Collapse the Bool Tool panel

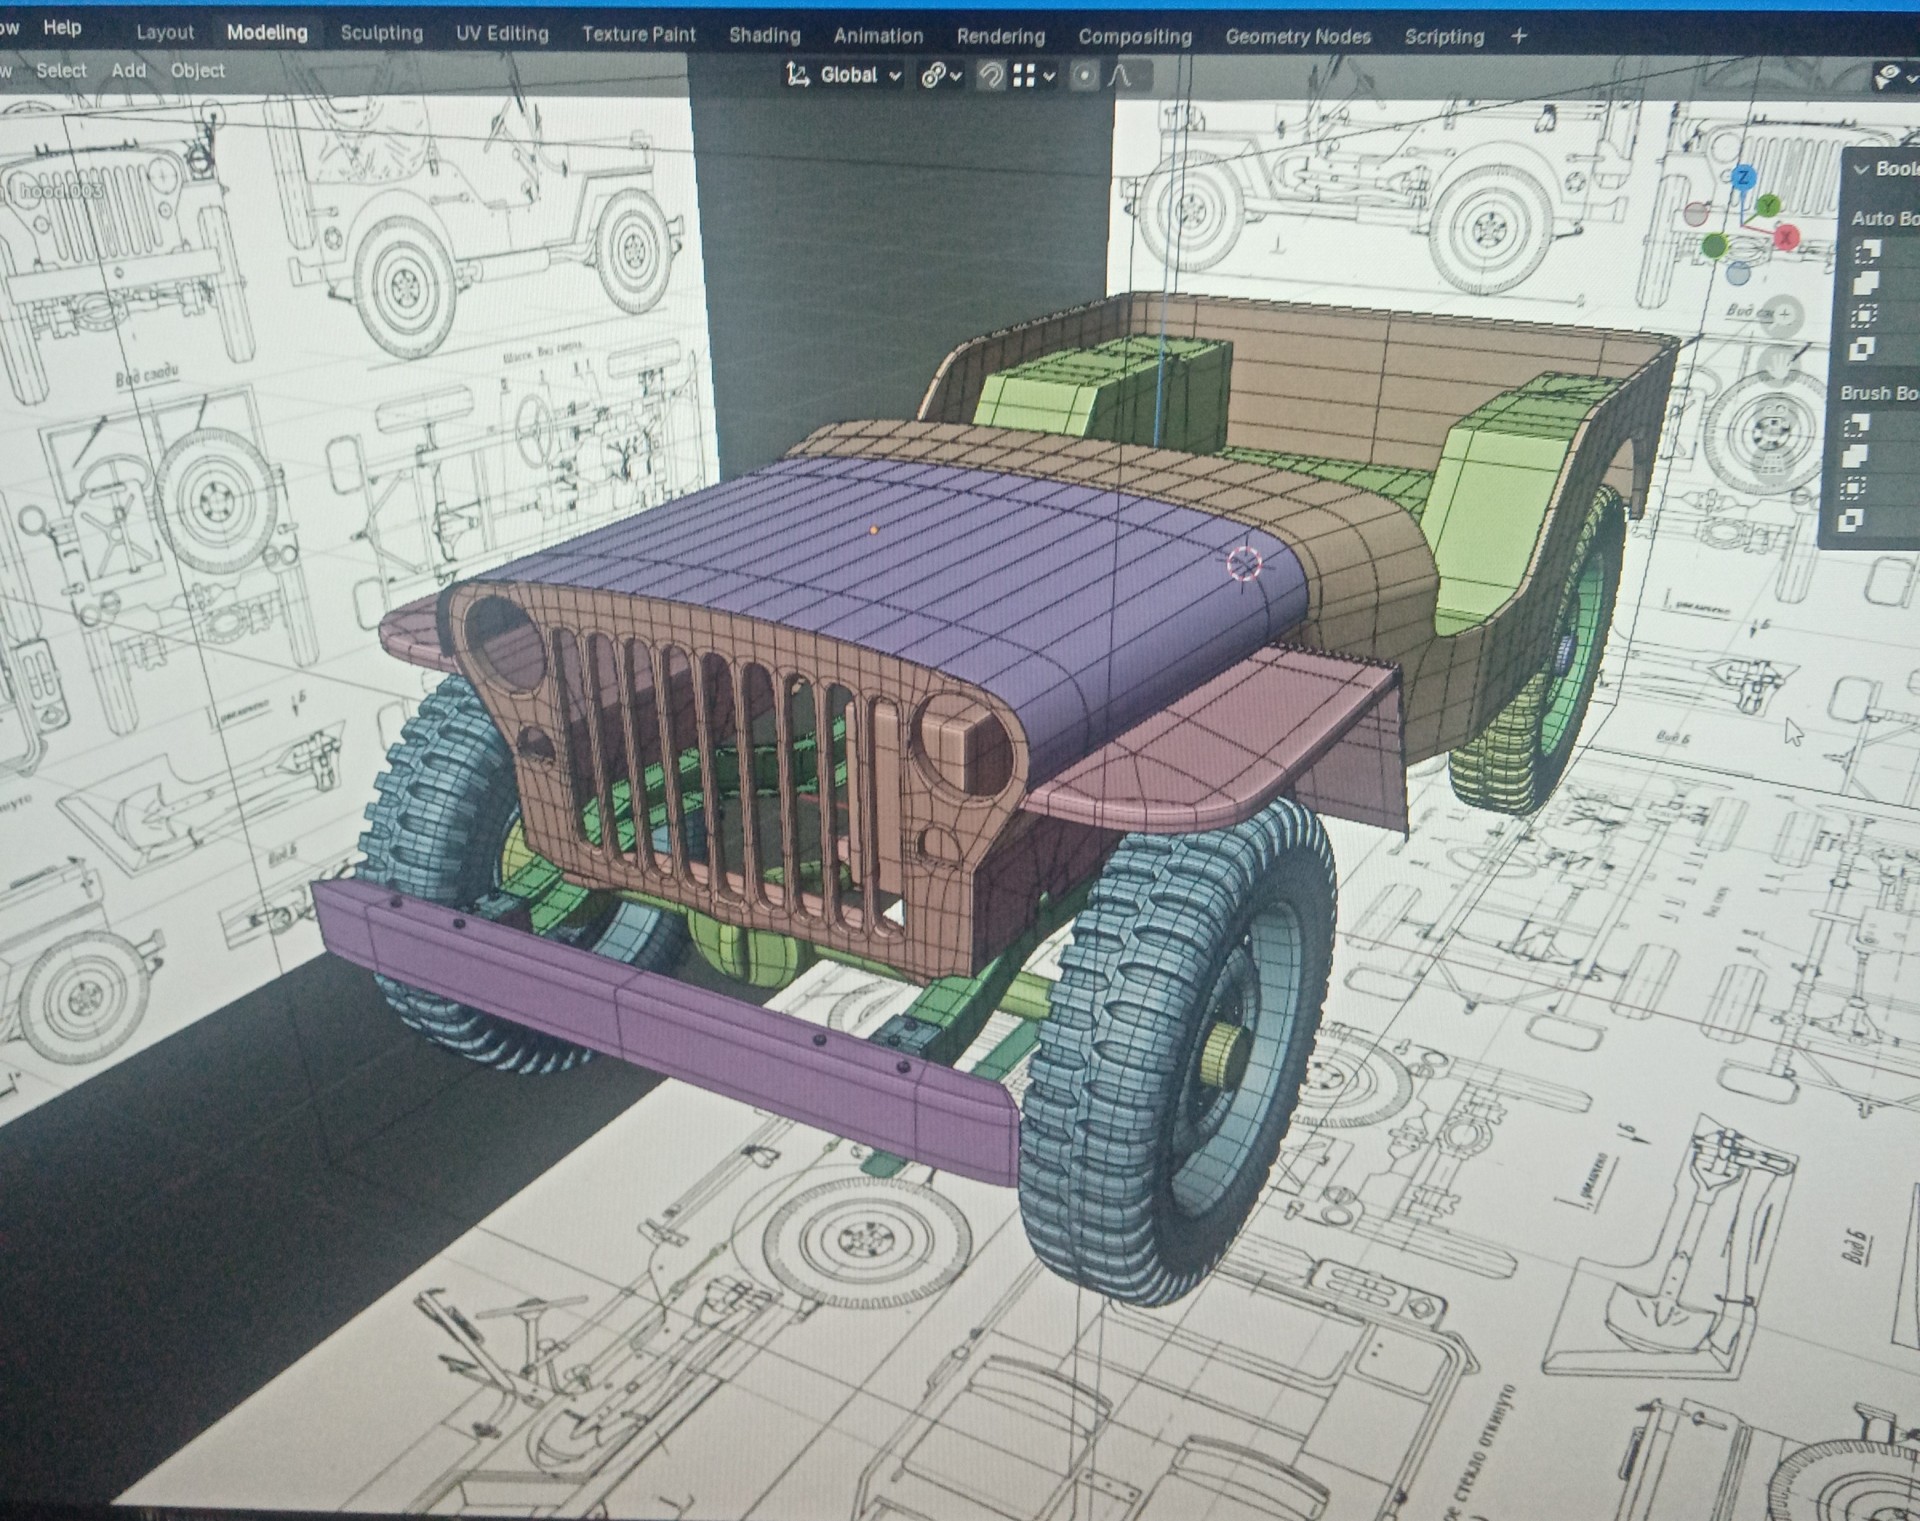(x=1861, y=169)
